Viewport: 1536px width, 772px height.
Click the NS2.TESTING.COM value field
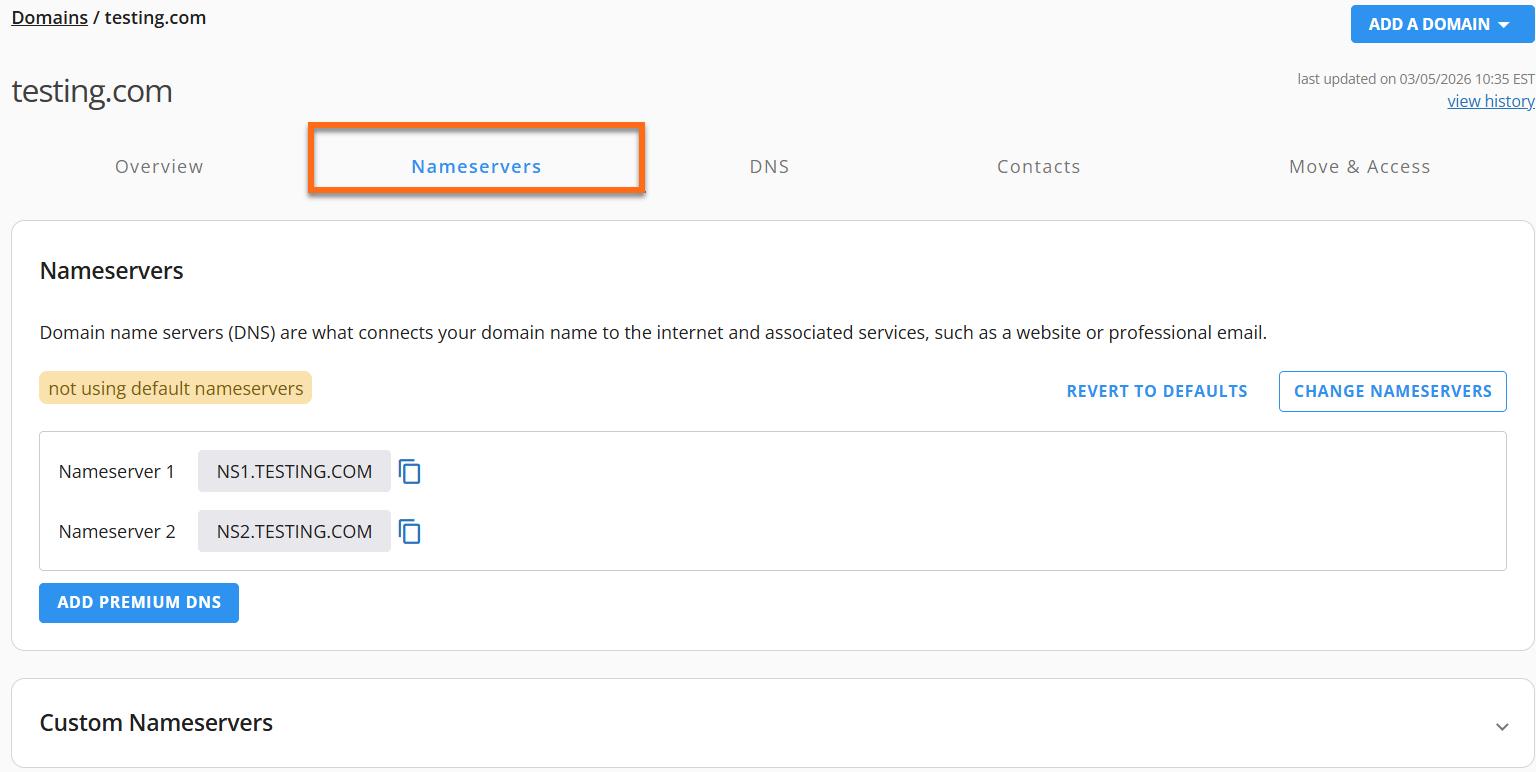point(294,531)
